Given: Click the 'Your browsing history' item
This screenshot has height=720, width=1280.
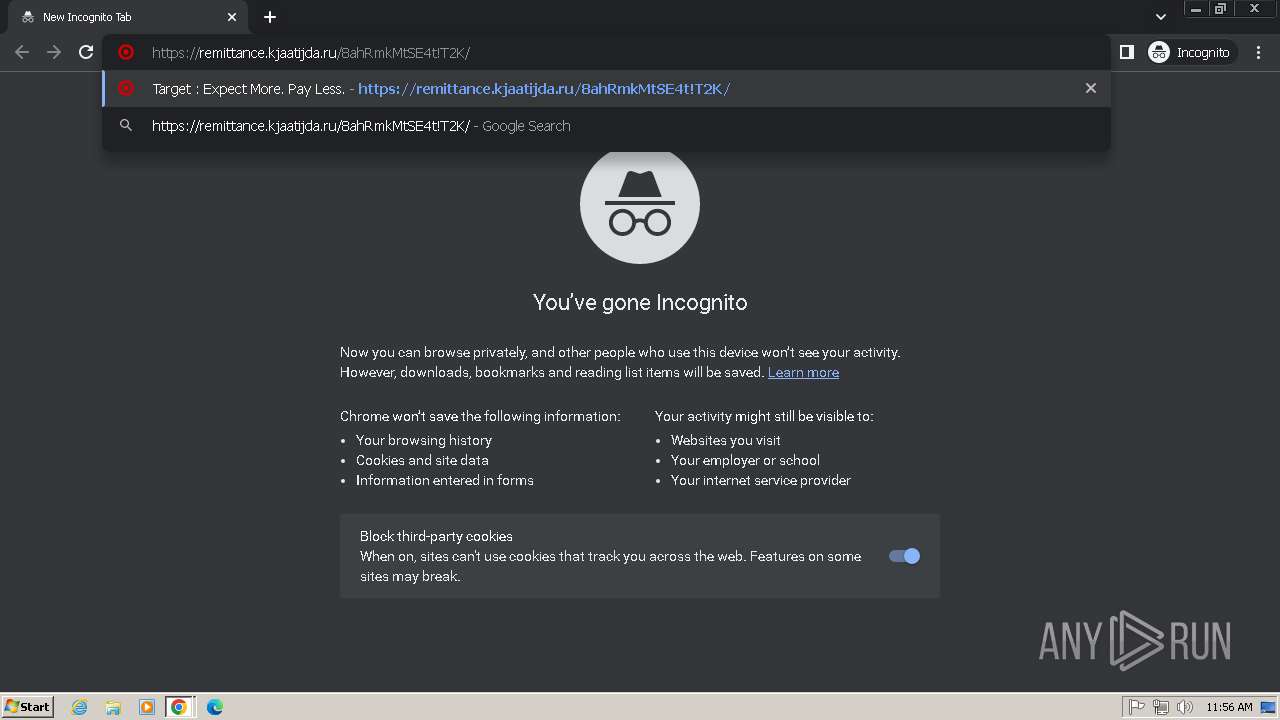Looking at the screenshot, I should (424, 440).
